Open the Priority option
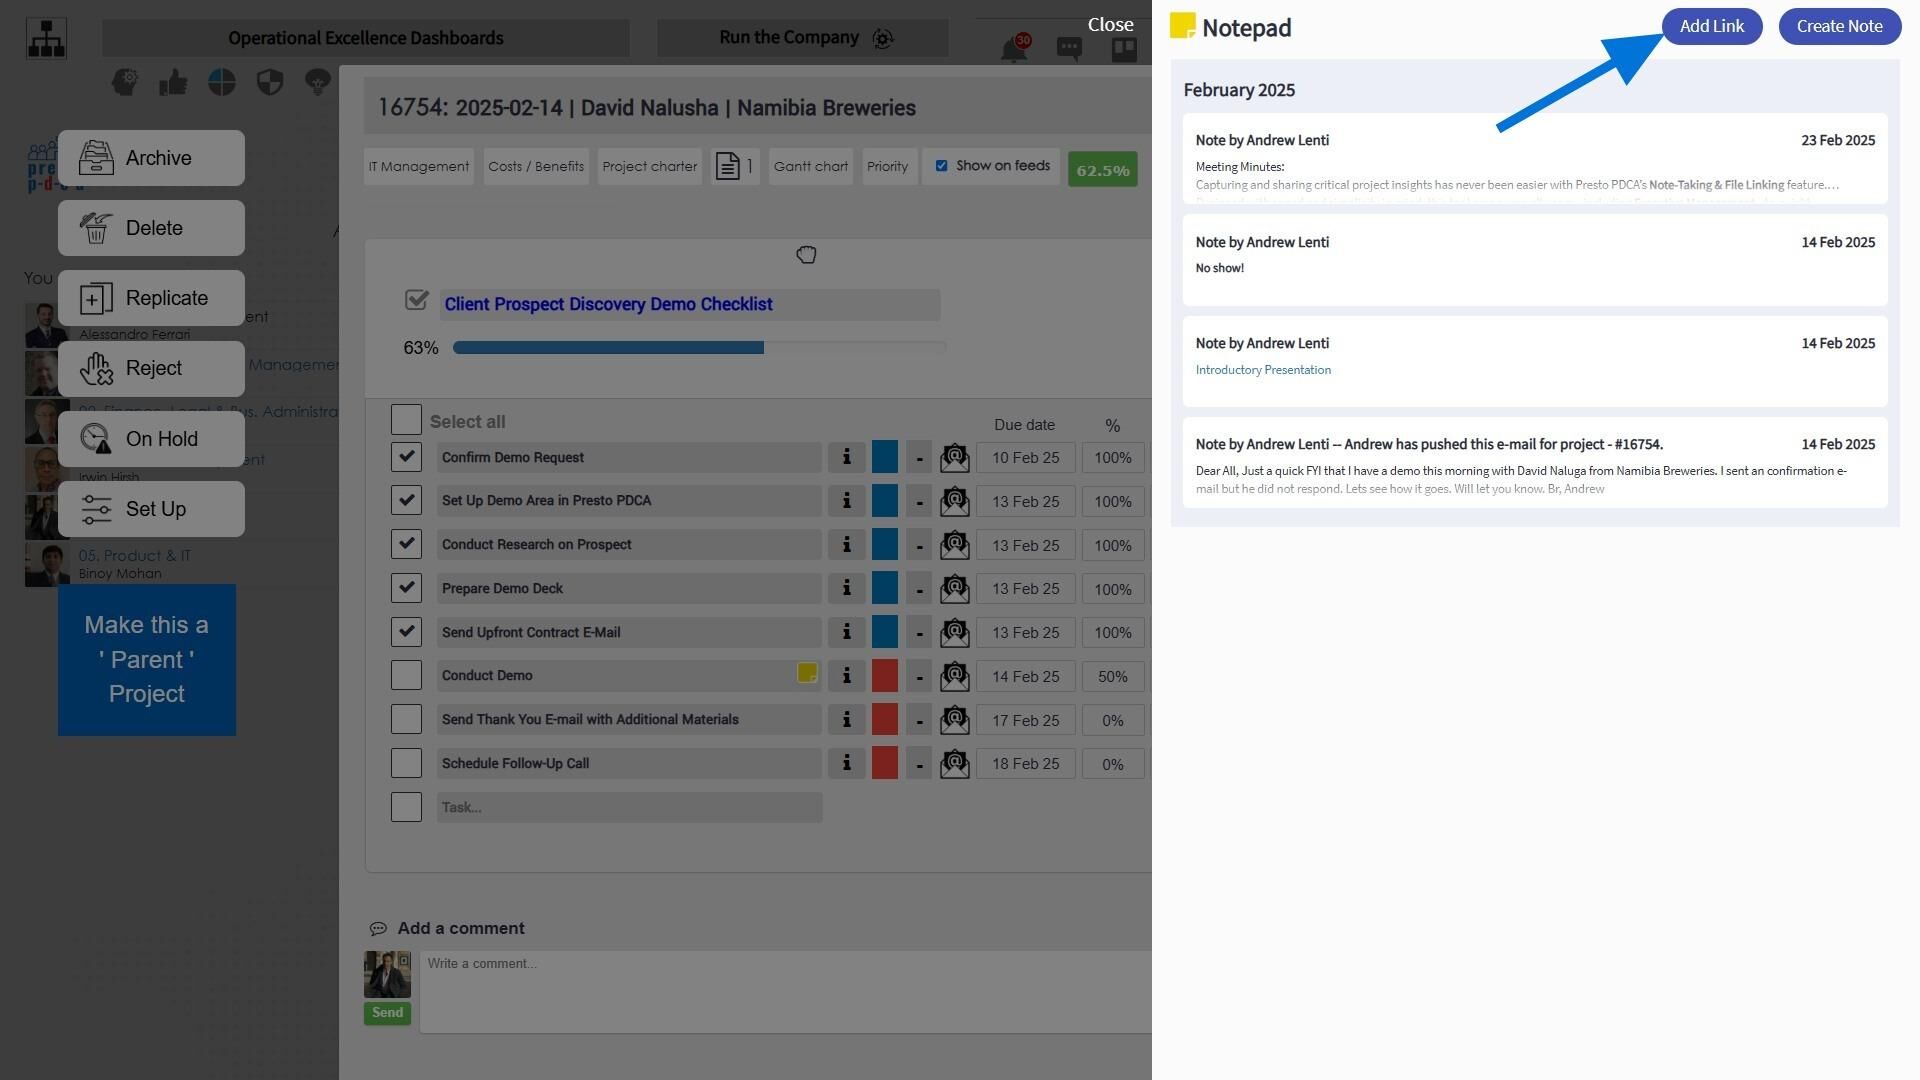 tap(888, 167)
